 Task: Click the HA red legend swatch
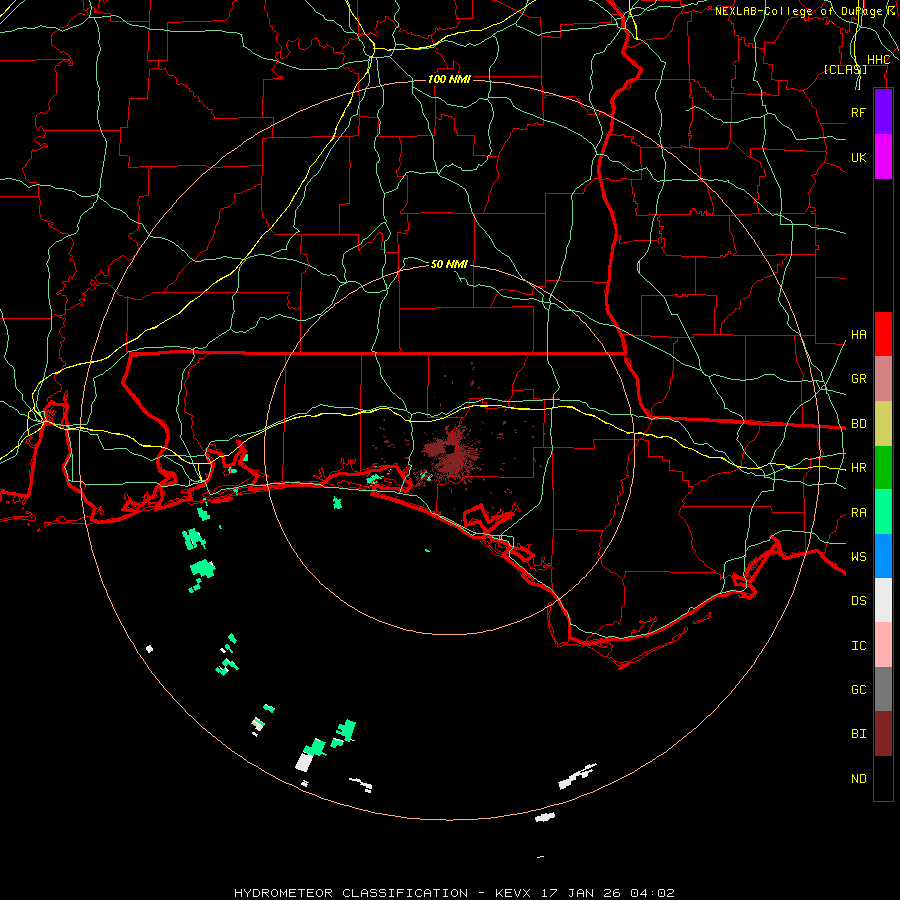(883, 334)
